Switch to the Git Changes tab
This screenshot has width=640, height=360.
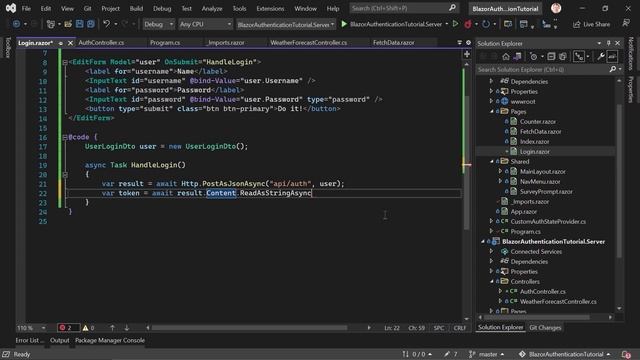tap(545, 328)
